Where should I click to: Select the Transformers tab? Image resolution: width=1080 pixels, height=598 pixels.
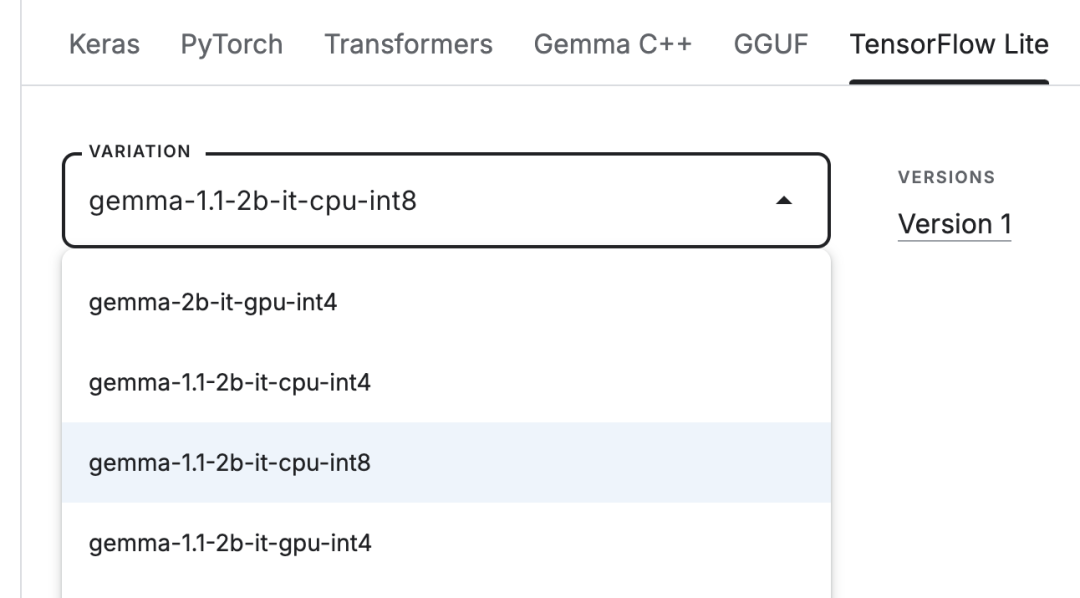[x=408, y=44]
